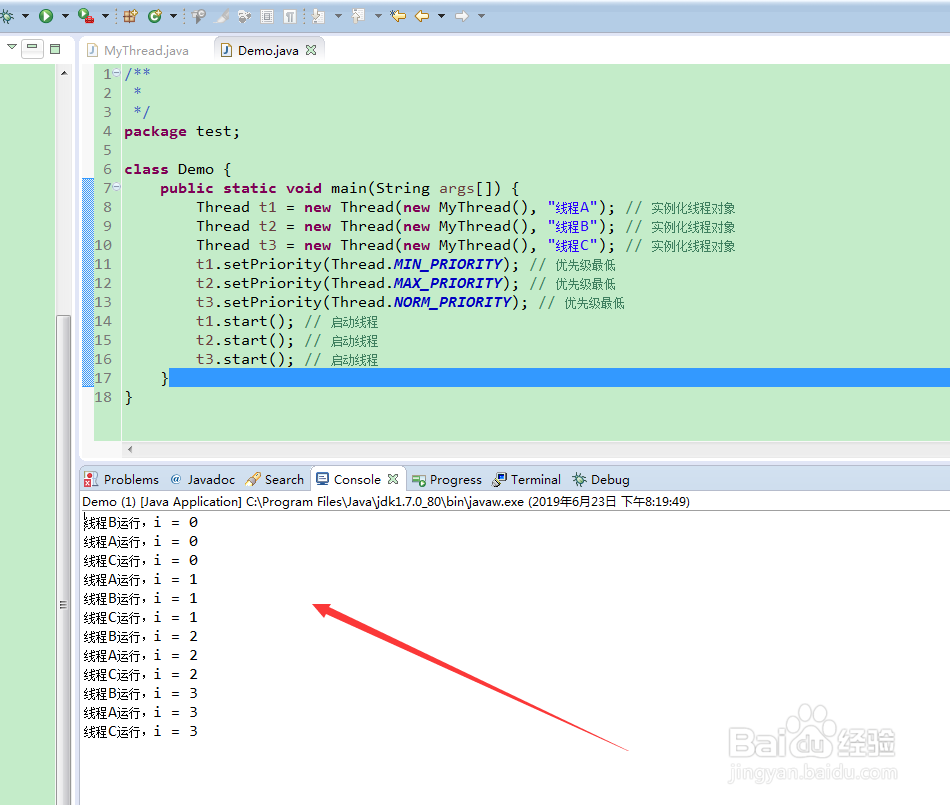Click the Back navigation arrow
The width and height of the screenshot is (950, 805).
pos(422,16)
